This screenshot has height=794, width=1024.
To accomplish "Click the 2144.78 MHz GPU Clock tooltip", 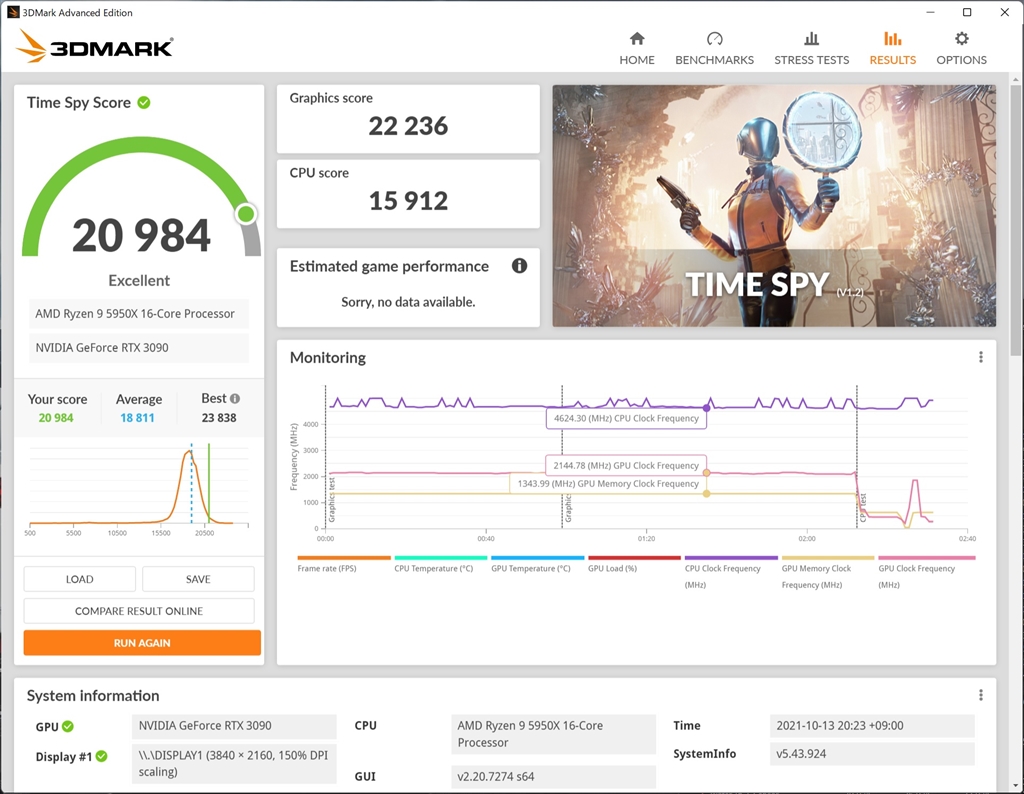I will 626,466.
